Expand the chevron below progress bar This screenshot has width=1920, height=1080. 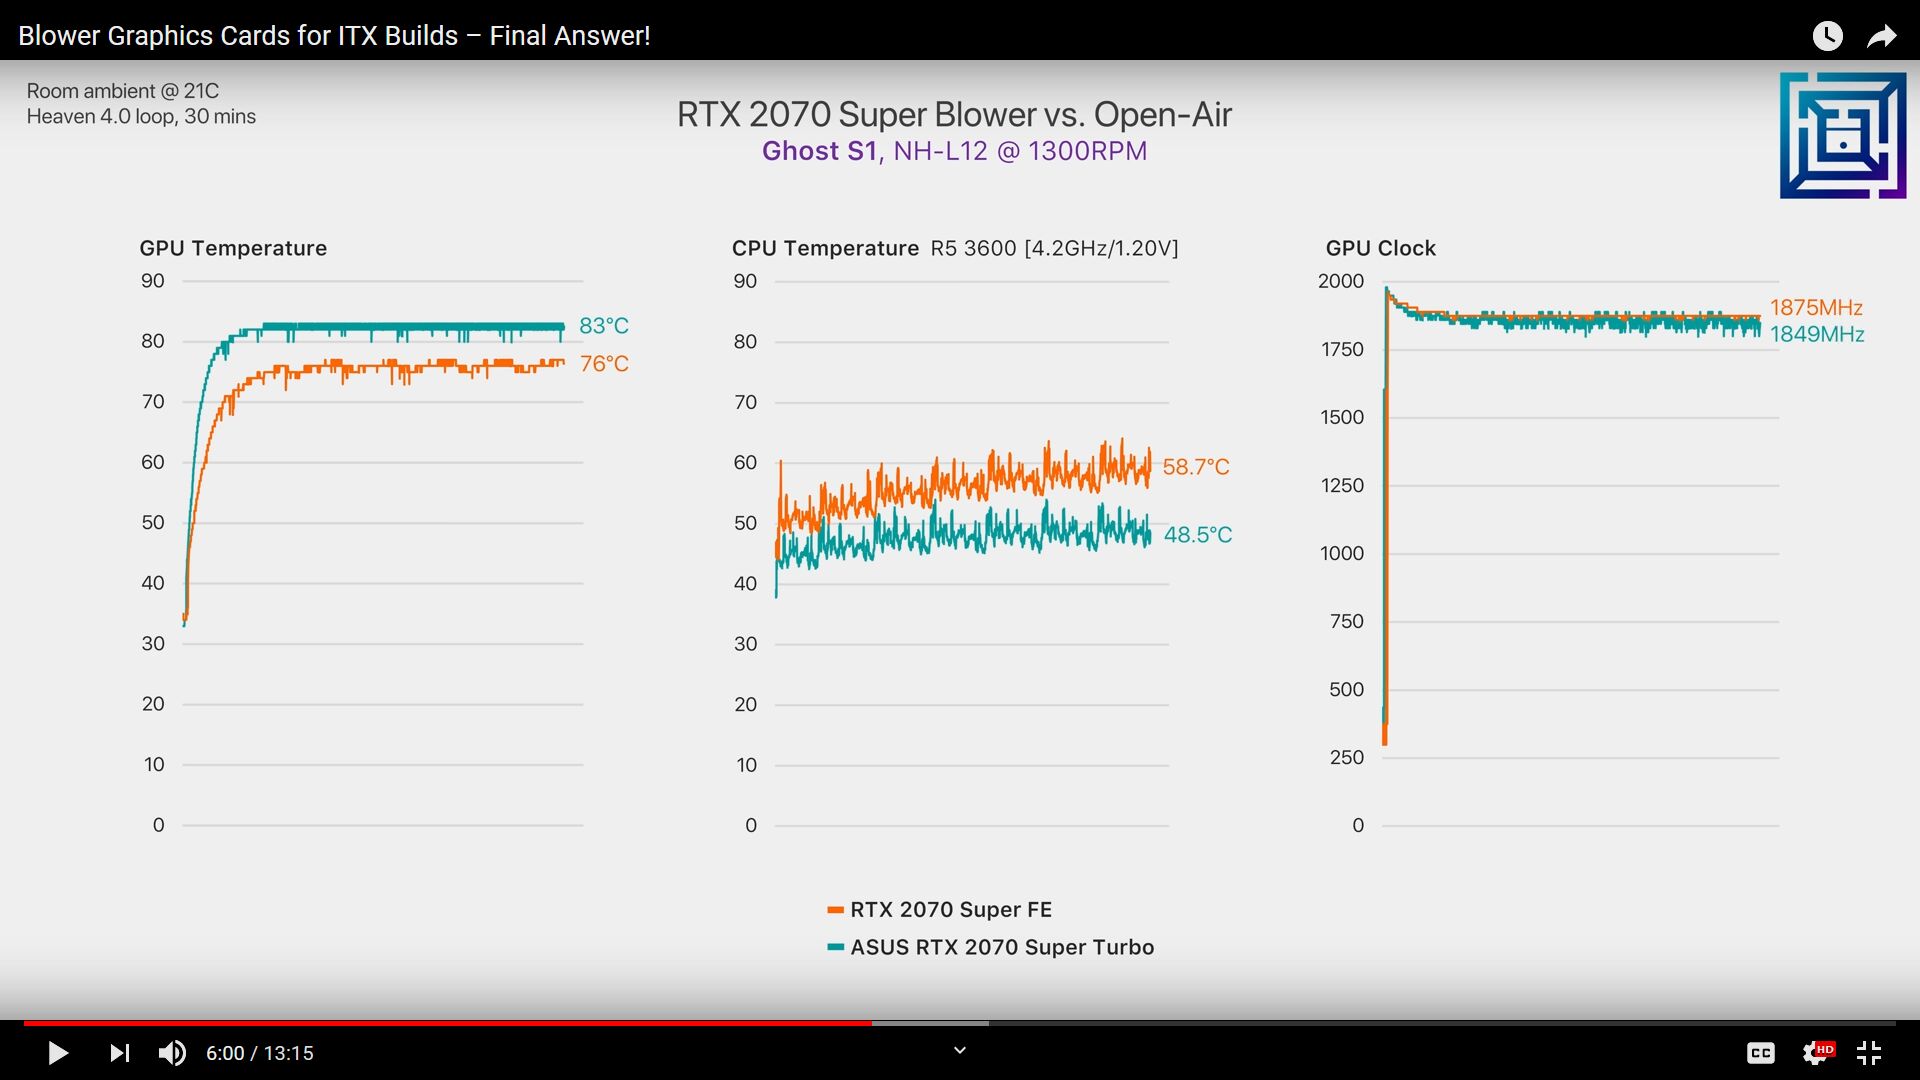click(x=959, y=1050)
